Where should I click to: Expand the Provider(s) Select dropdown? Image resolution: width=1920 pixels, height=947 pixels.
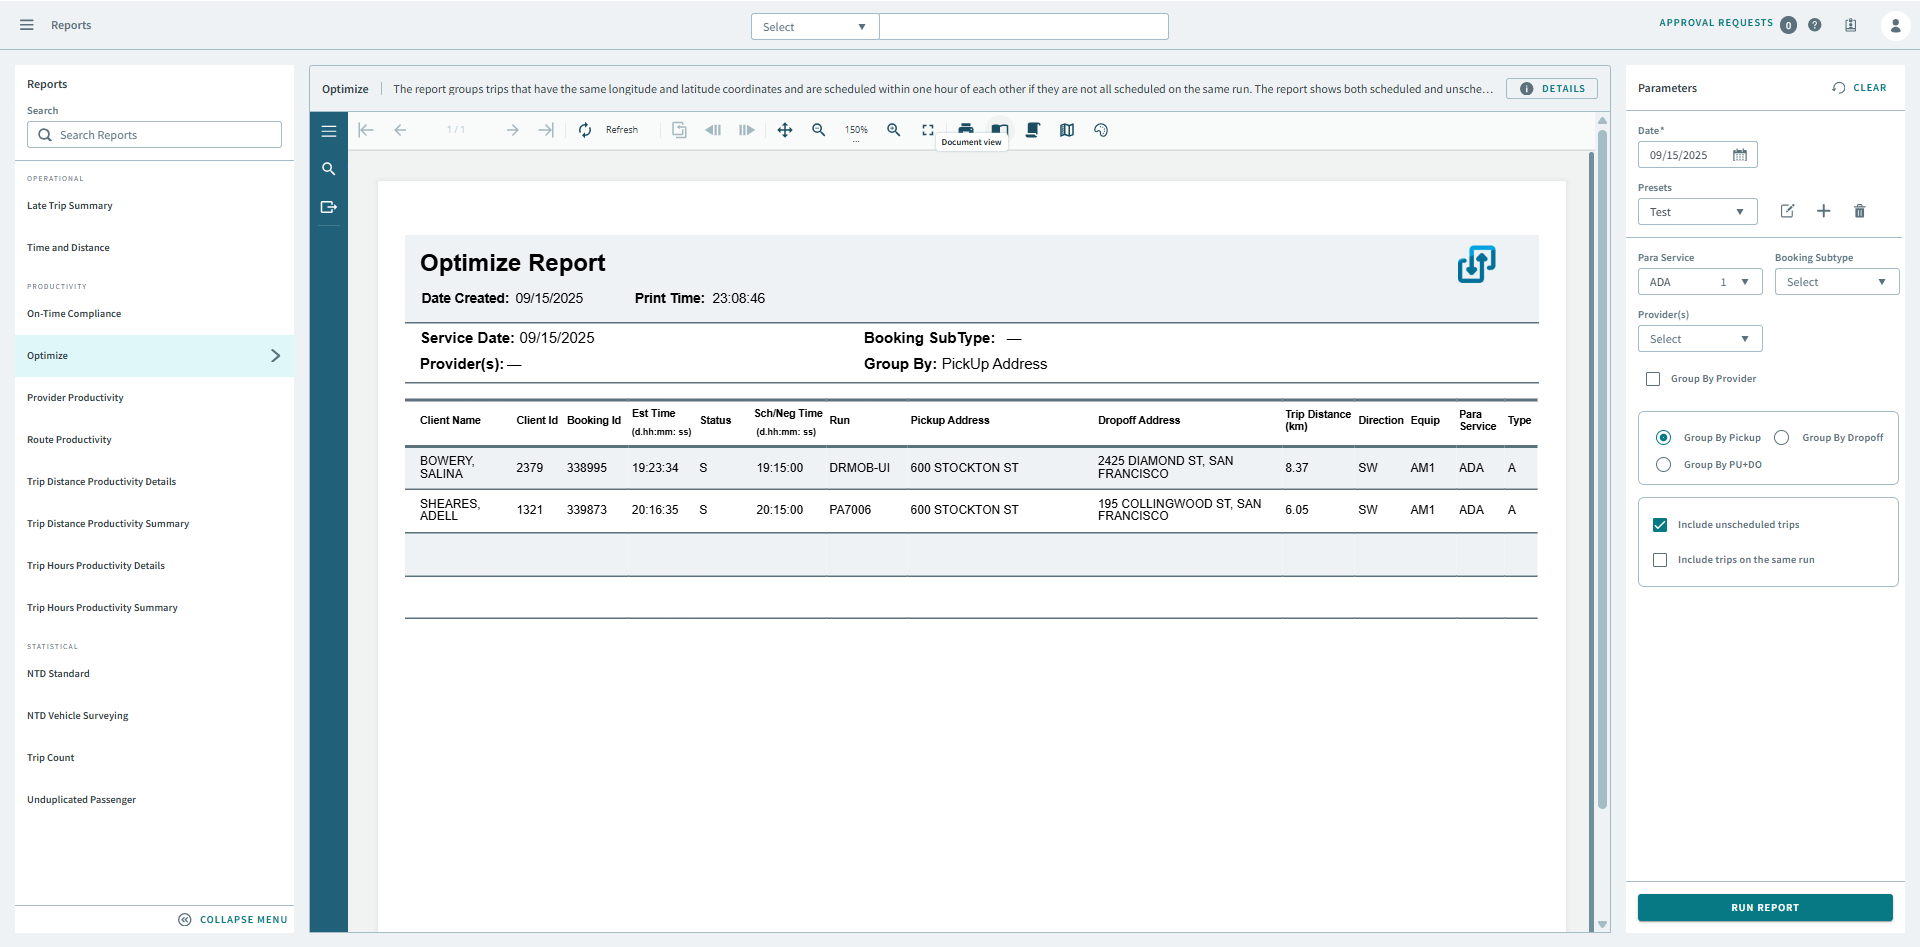coord(1699,338)
